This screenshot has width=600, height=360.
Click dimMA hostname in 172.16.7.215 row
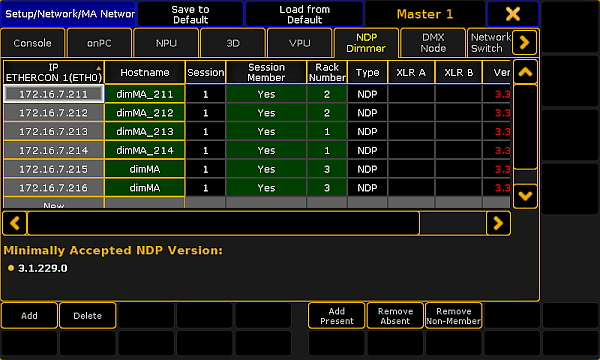(145, 169)
